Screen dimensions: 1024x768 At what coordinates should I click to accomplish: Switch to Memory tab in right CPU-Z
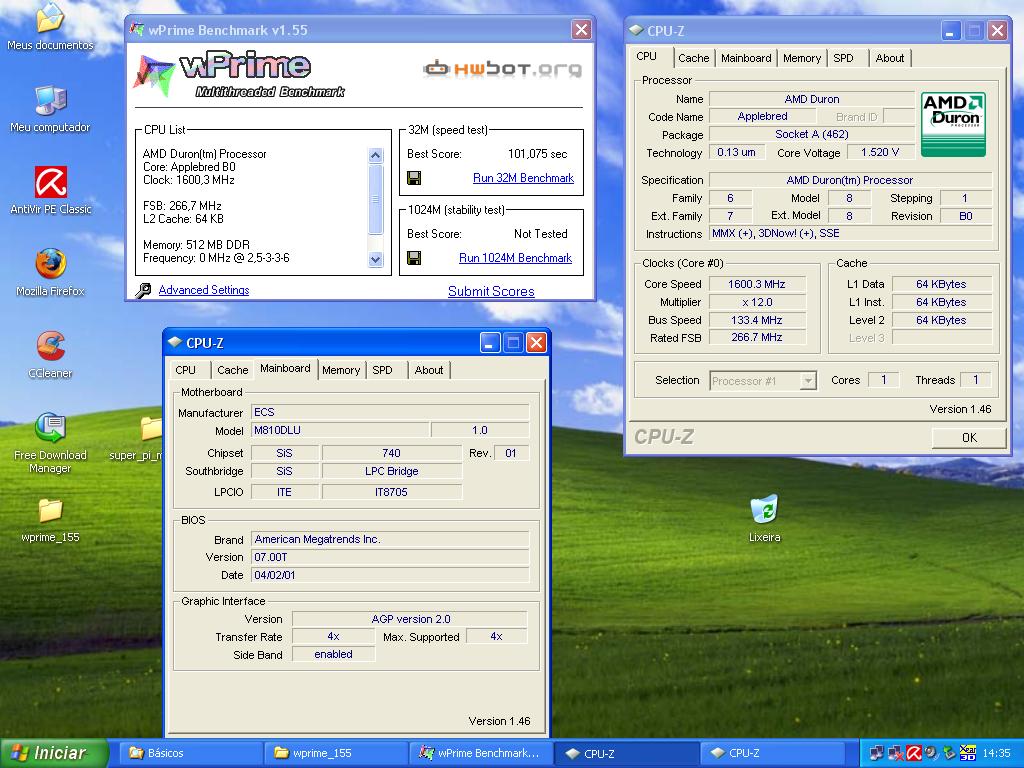click(802, 58)
